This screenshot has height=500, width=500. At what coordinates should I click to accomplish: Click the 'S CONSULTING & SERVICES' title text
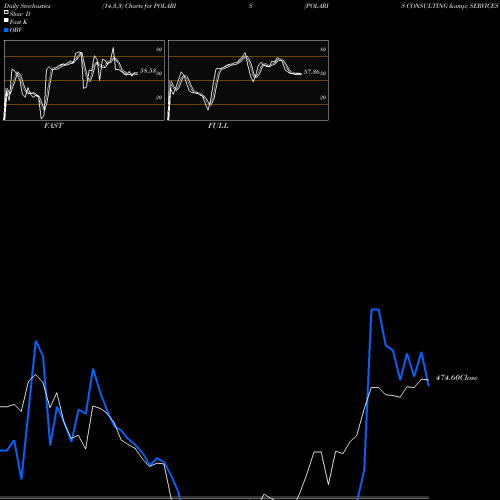450,6
